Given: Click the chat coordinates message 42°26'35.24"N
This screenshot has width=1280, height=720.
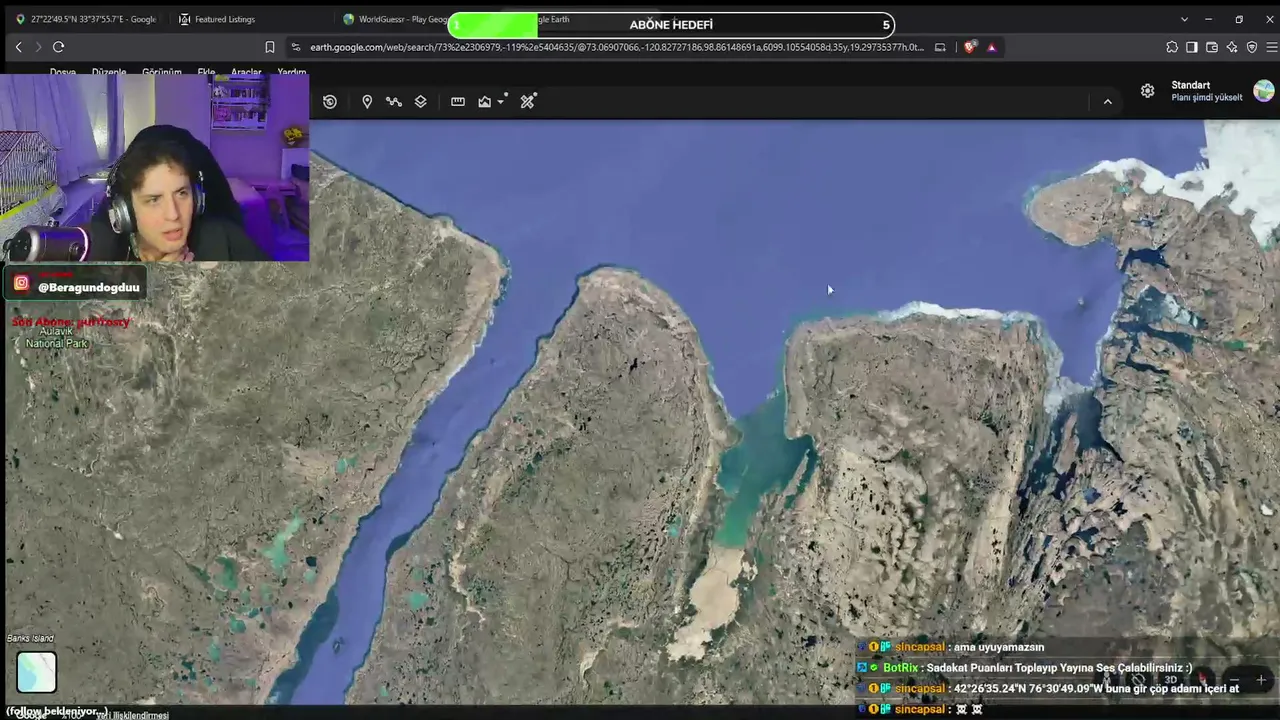Looking at the screenshot, I should (x=1096, y=688).
